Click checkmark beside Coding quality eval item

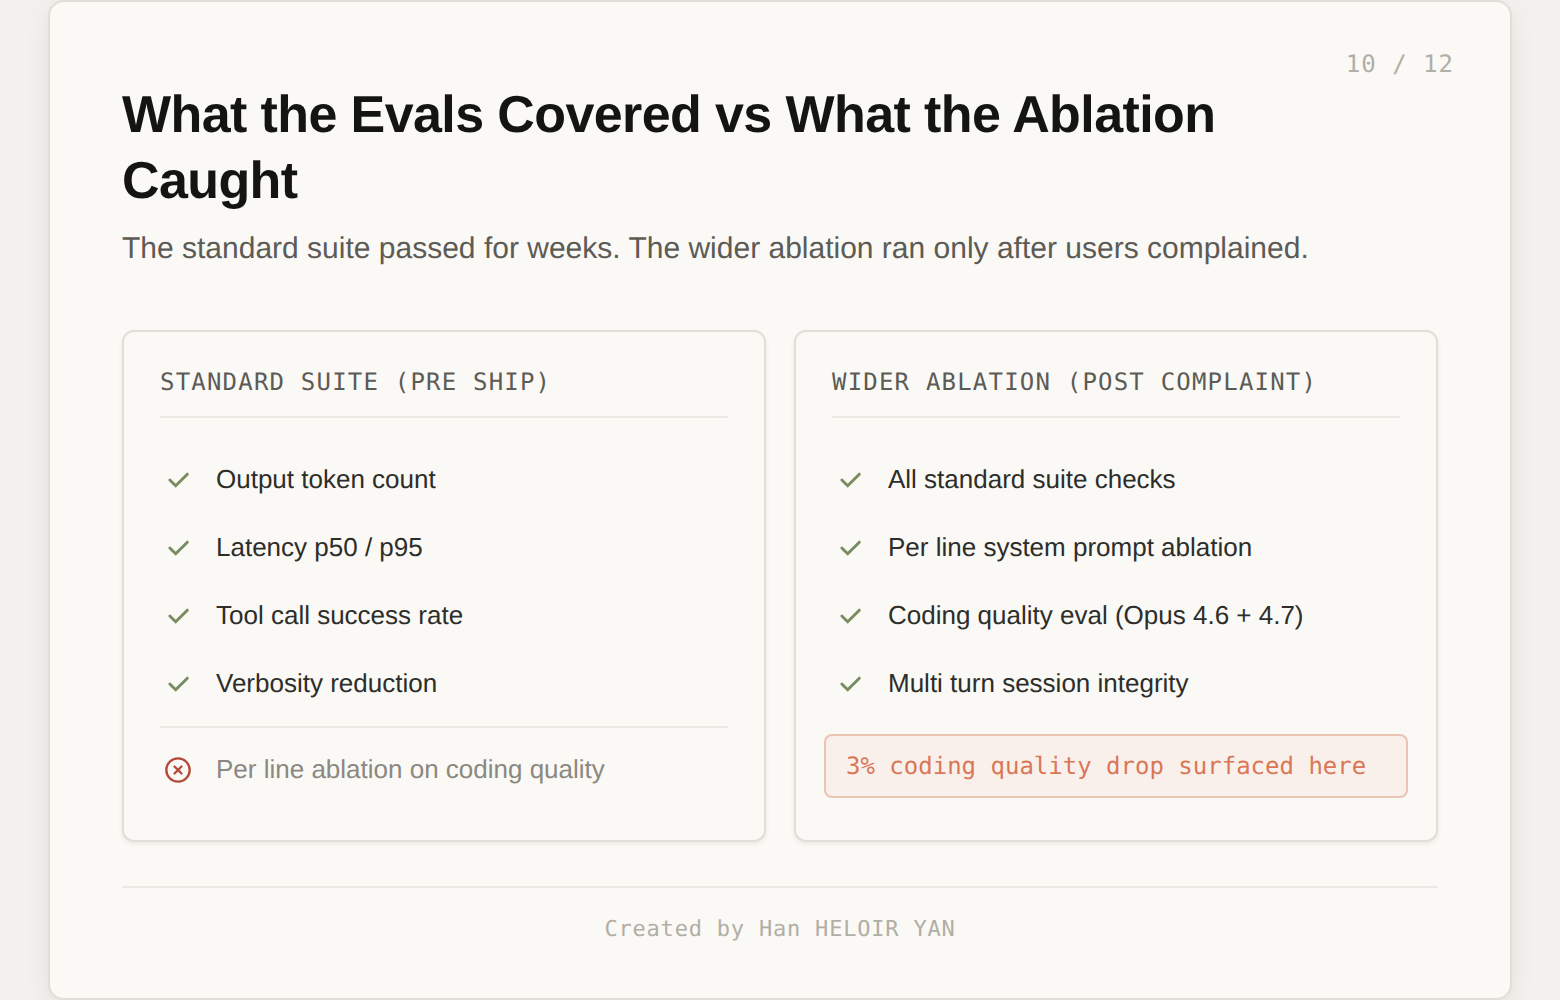851,616
